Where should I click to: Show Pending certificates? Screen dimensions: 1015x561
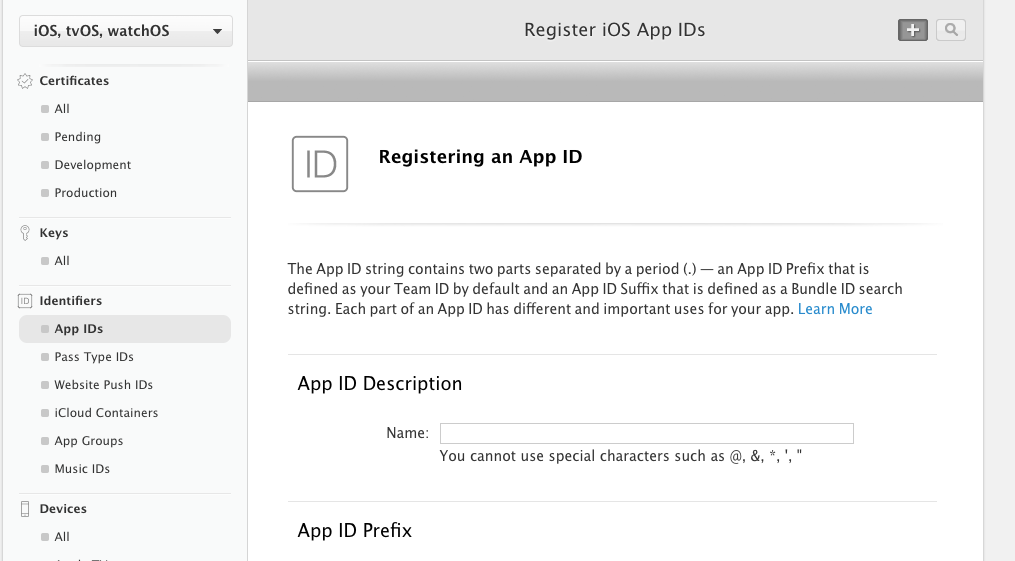[x=78, y=137]
